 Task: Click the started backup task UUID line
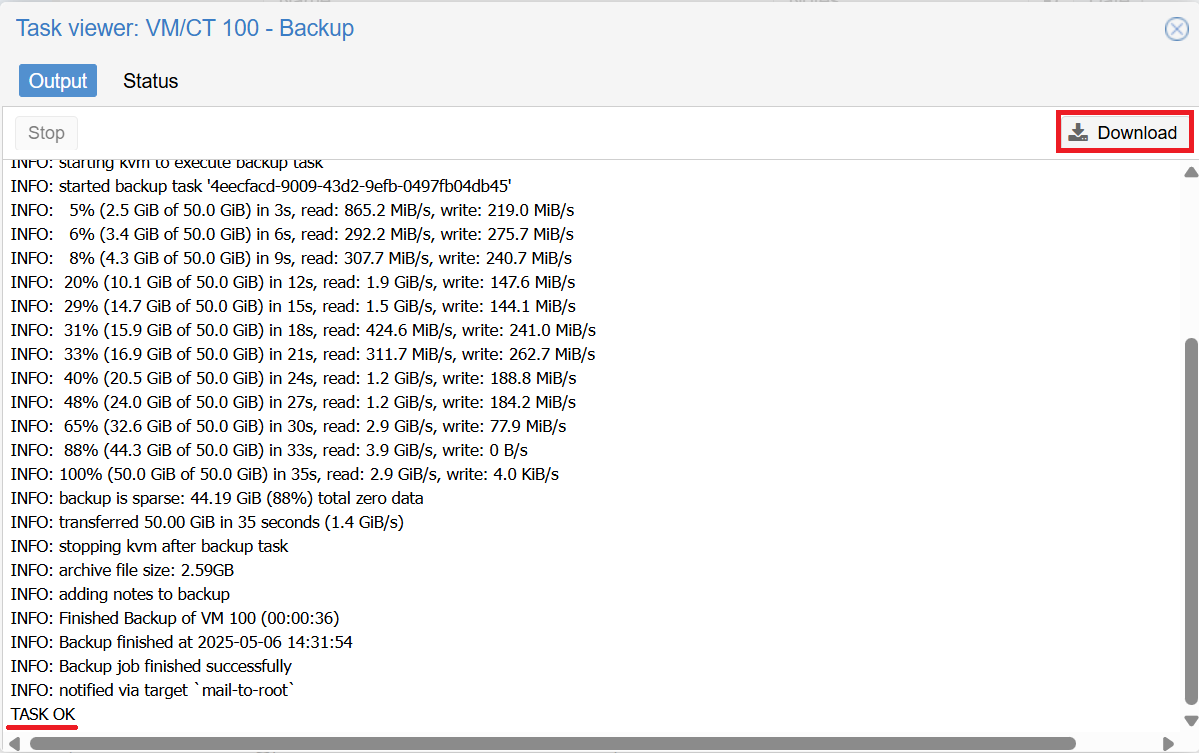pyautogui.click(x=261, y=186)
